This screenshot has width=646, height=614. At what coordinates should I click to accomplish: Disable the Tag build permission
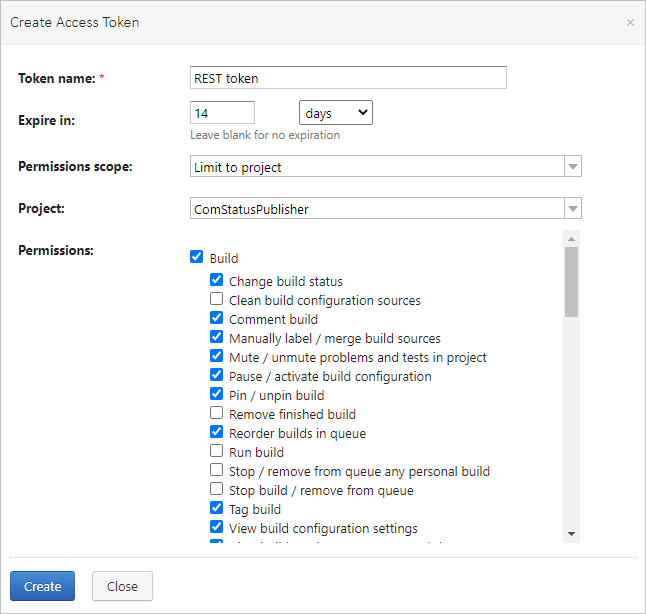point(216,509)
